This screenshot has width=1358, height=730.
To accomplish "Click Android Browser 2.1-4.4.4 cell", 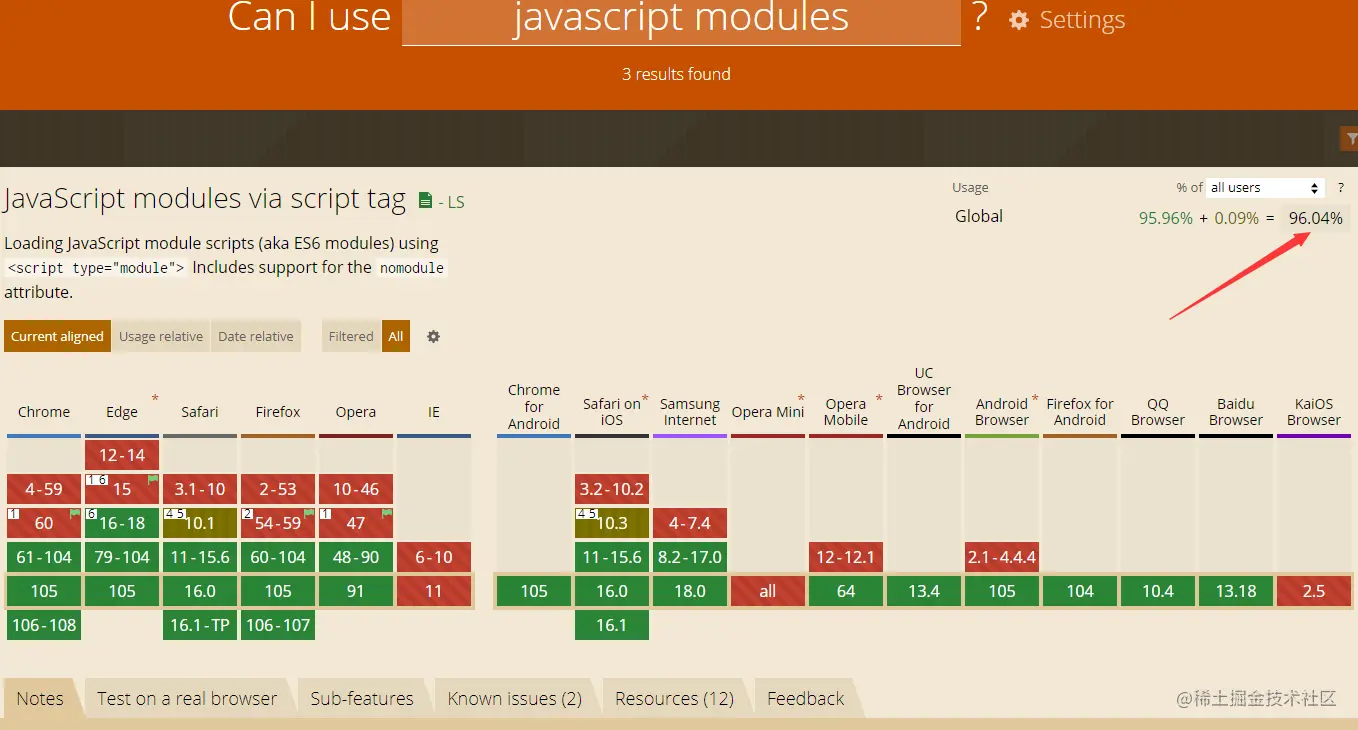I will 1002,557.
